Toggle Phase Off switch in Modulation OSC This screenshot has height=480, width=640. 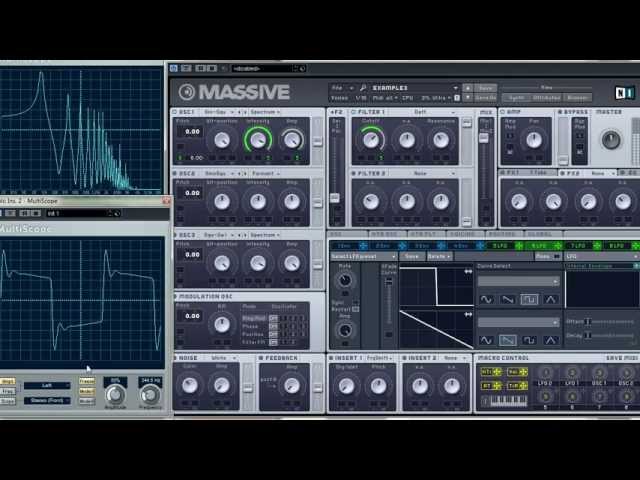(273, 326)
